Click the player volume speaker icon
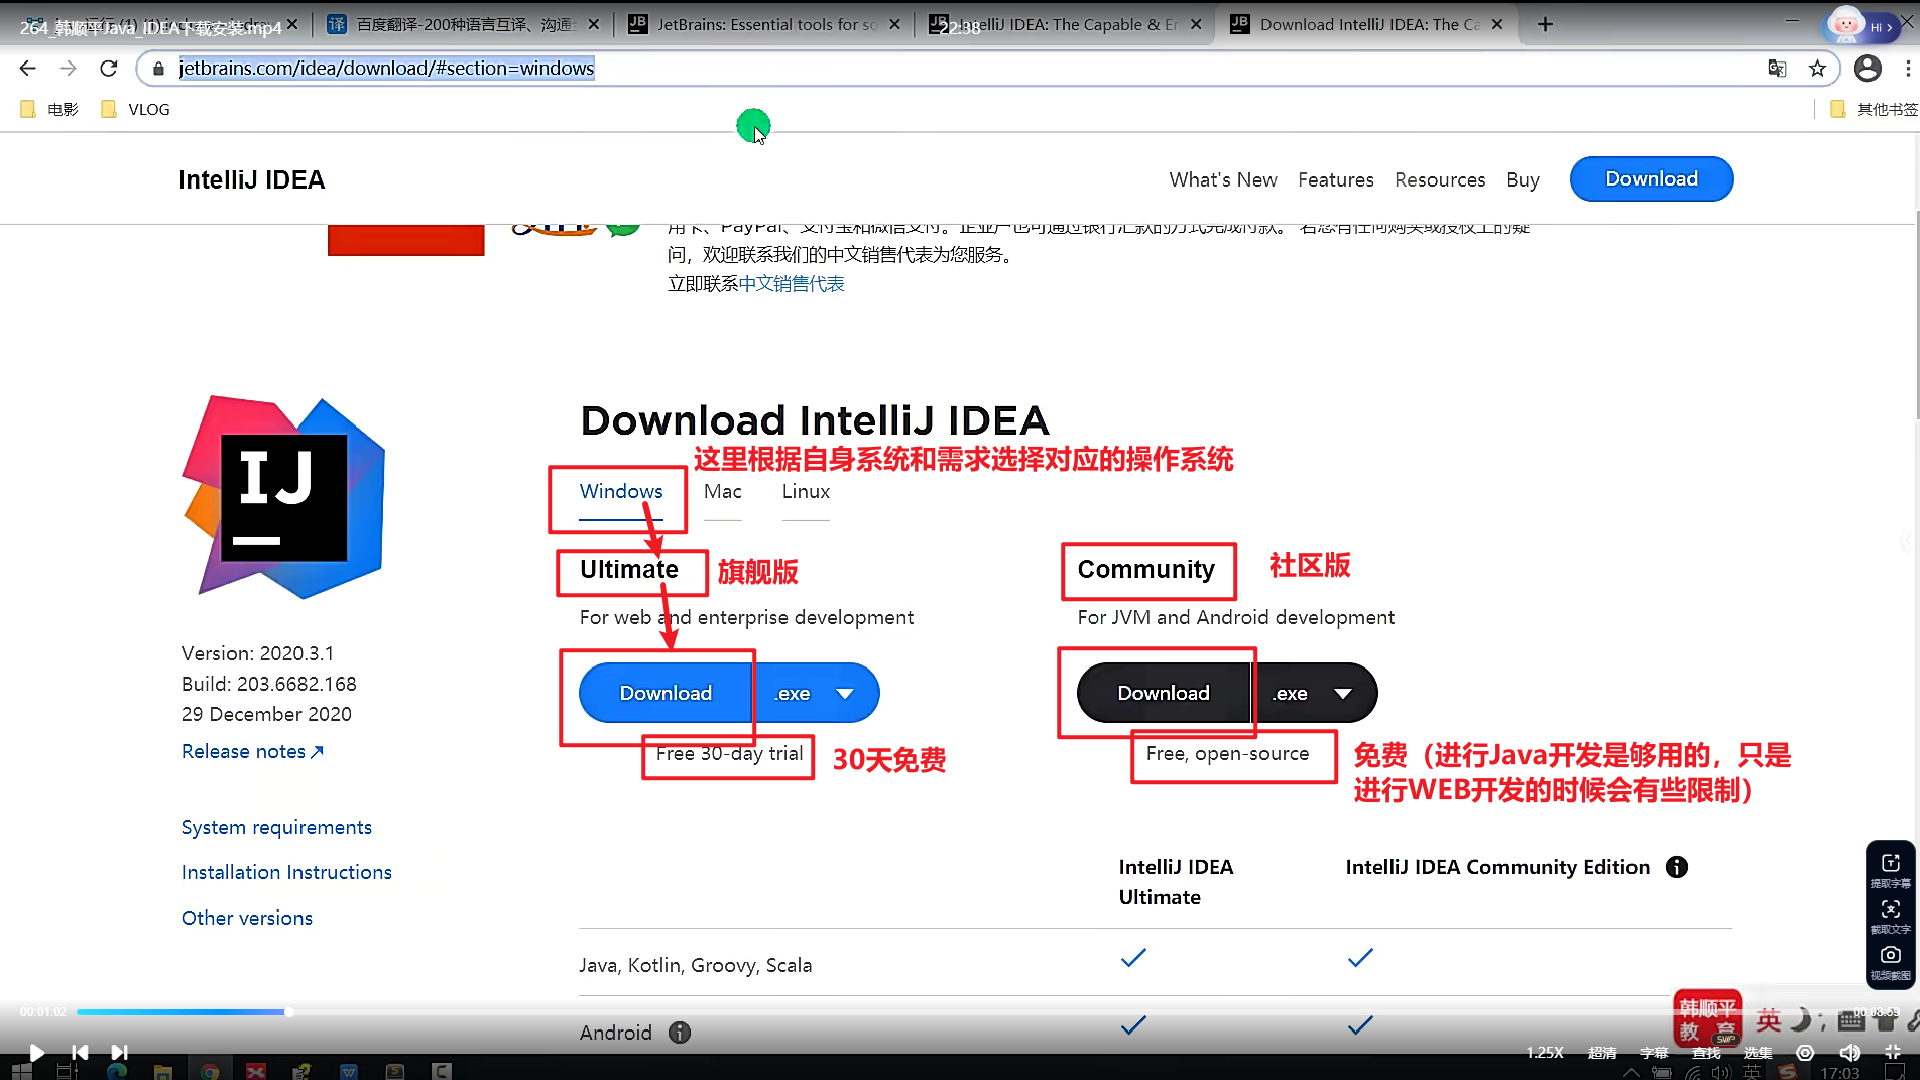Viewport: 1920px width, 1080px height. pos(1849,1052)
